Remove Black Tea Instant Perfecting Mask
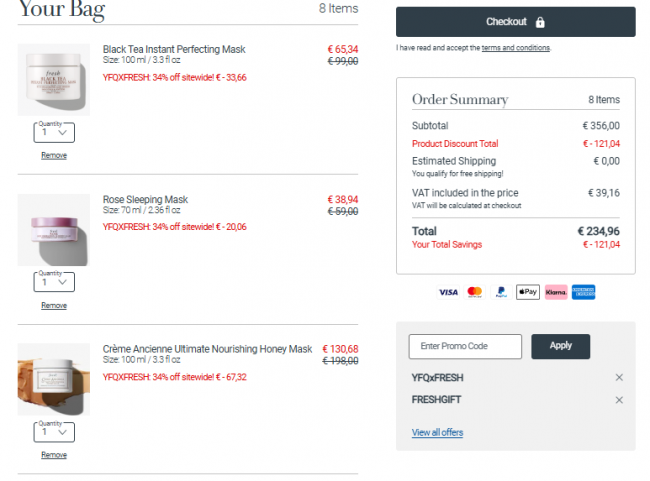Image resolution: width=650 pixels, height=481 pixels. 54,155
